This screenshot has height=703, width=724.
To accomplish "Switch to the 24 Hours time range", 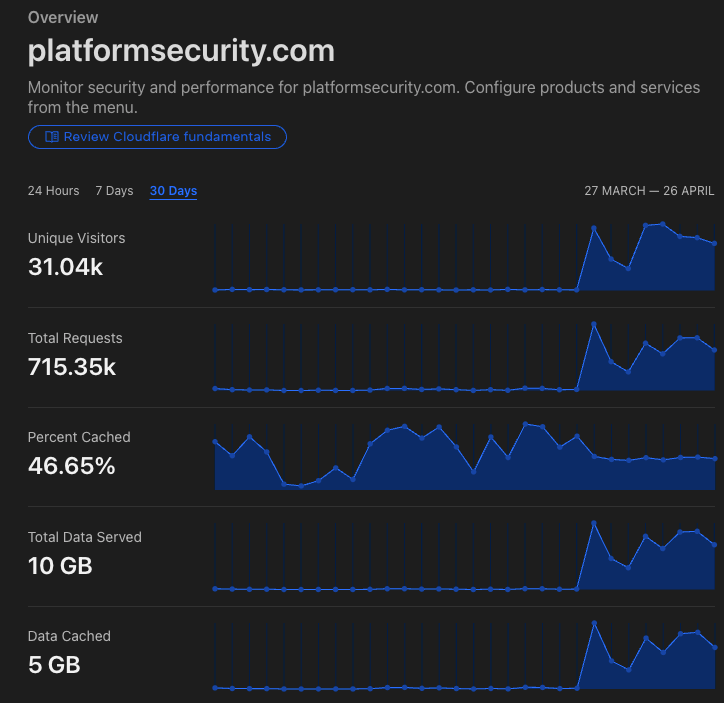I will point(53,191).
